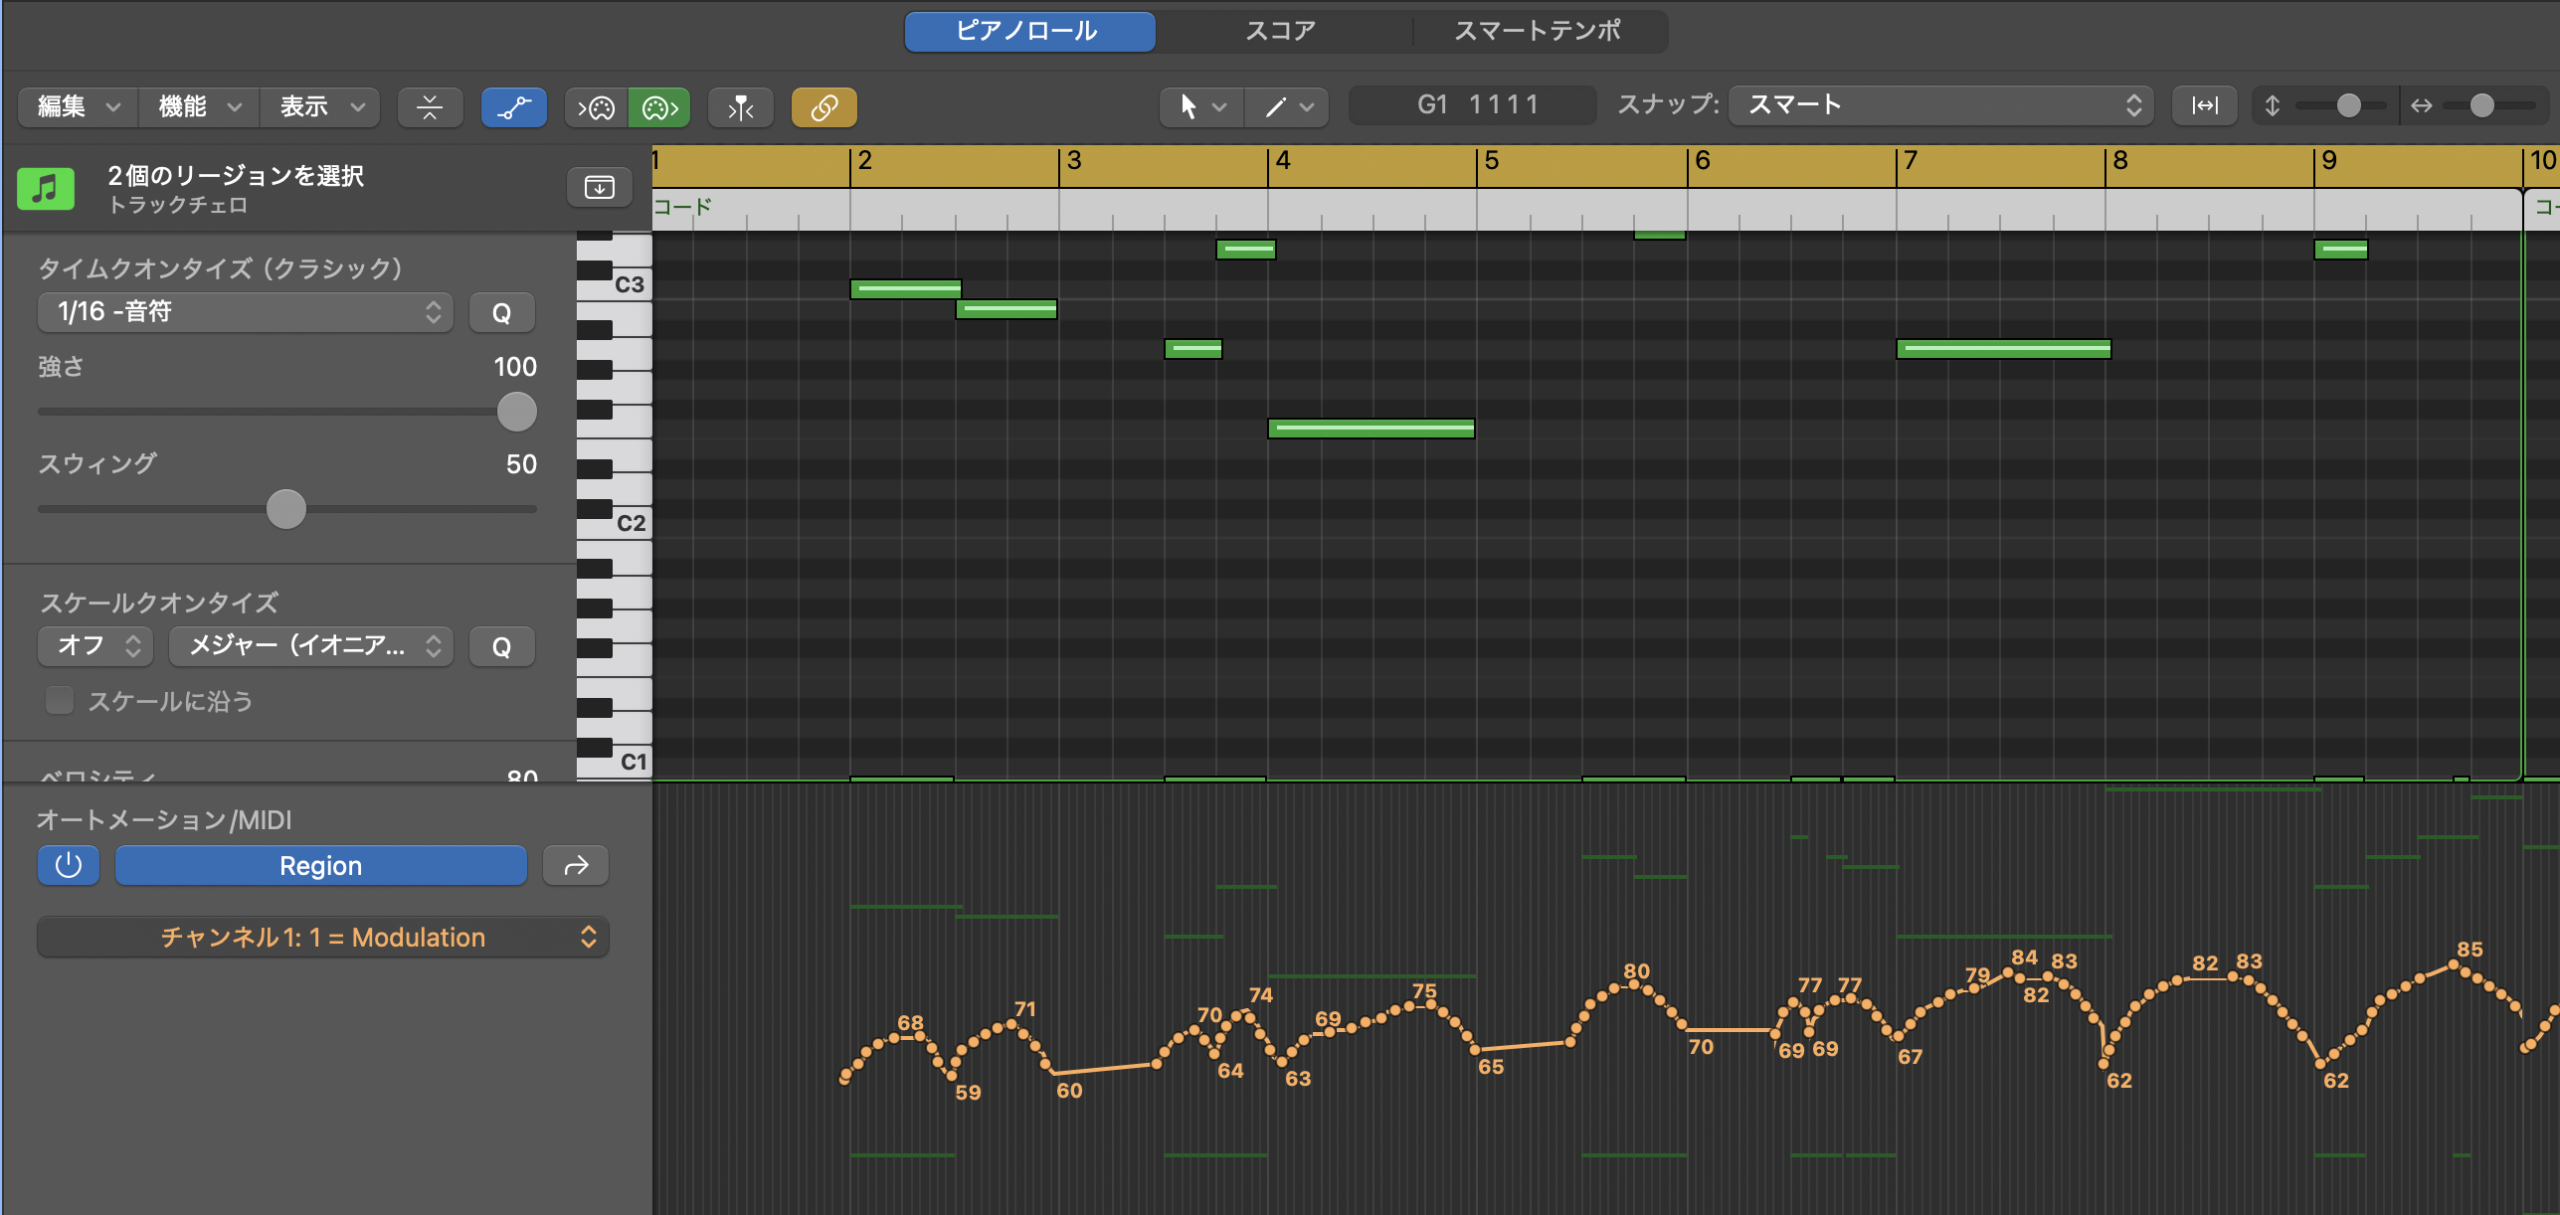
Task: Open the 編集 menu
Action: pos(78,106)
